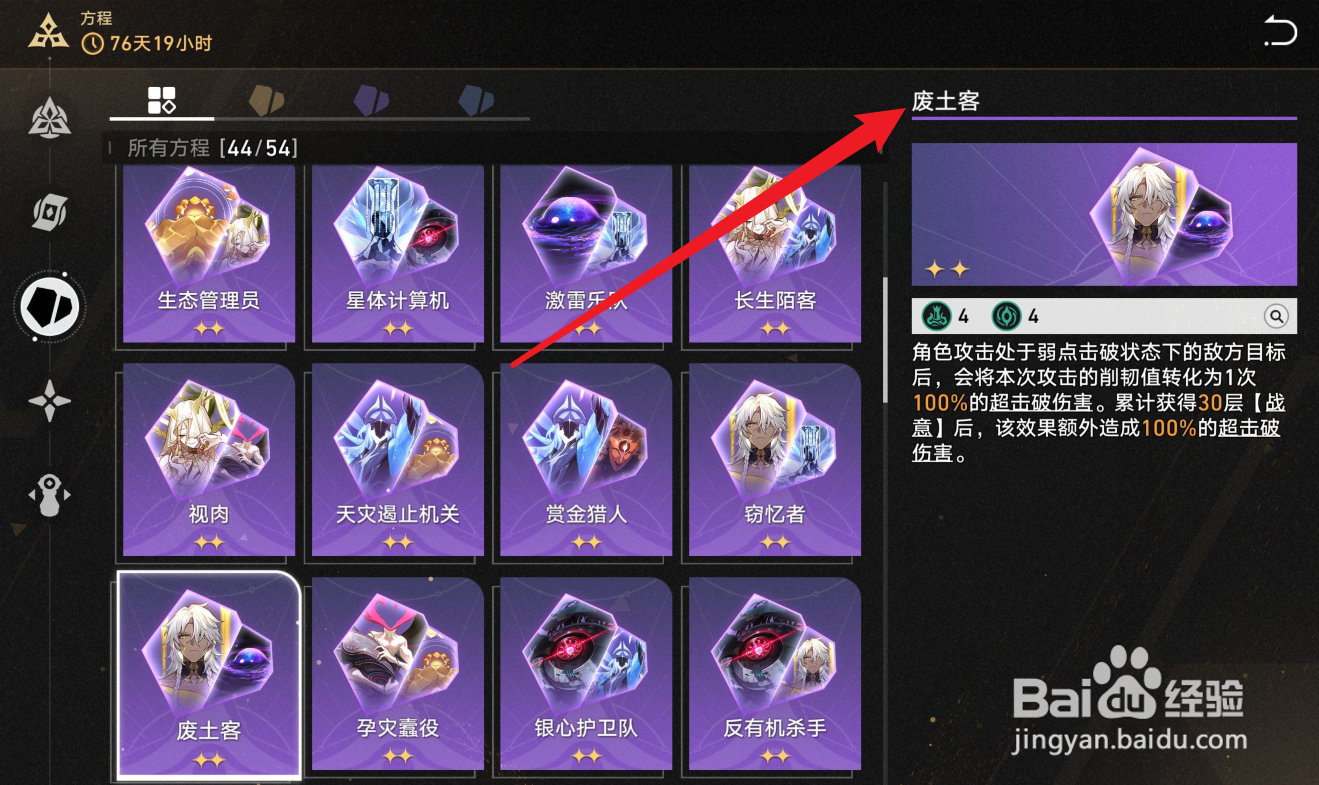Viewport: 1319px width, 785px height.
Task: Select the 赏金猎人 equation card
Action: click(x=586, y=460)
